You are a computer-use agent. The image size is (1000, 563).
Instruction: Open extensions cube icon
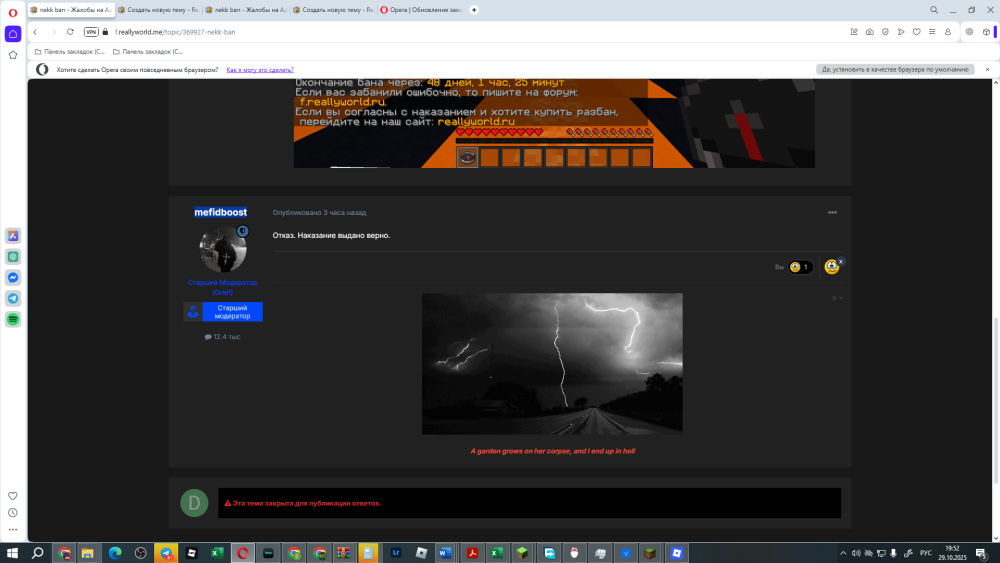click(986, 32)
